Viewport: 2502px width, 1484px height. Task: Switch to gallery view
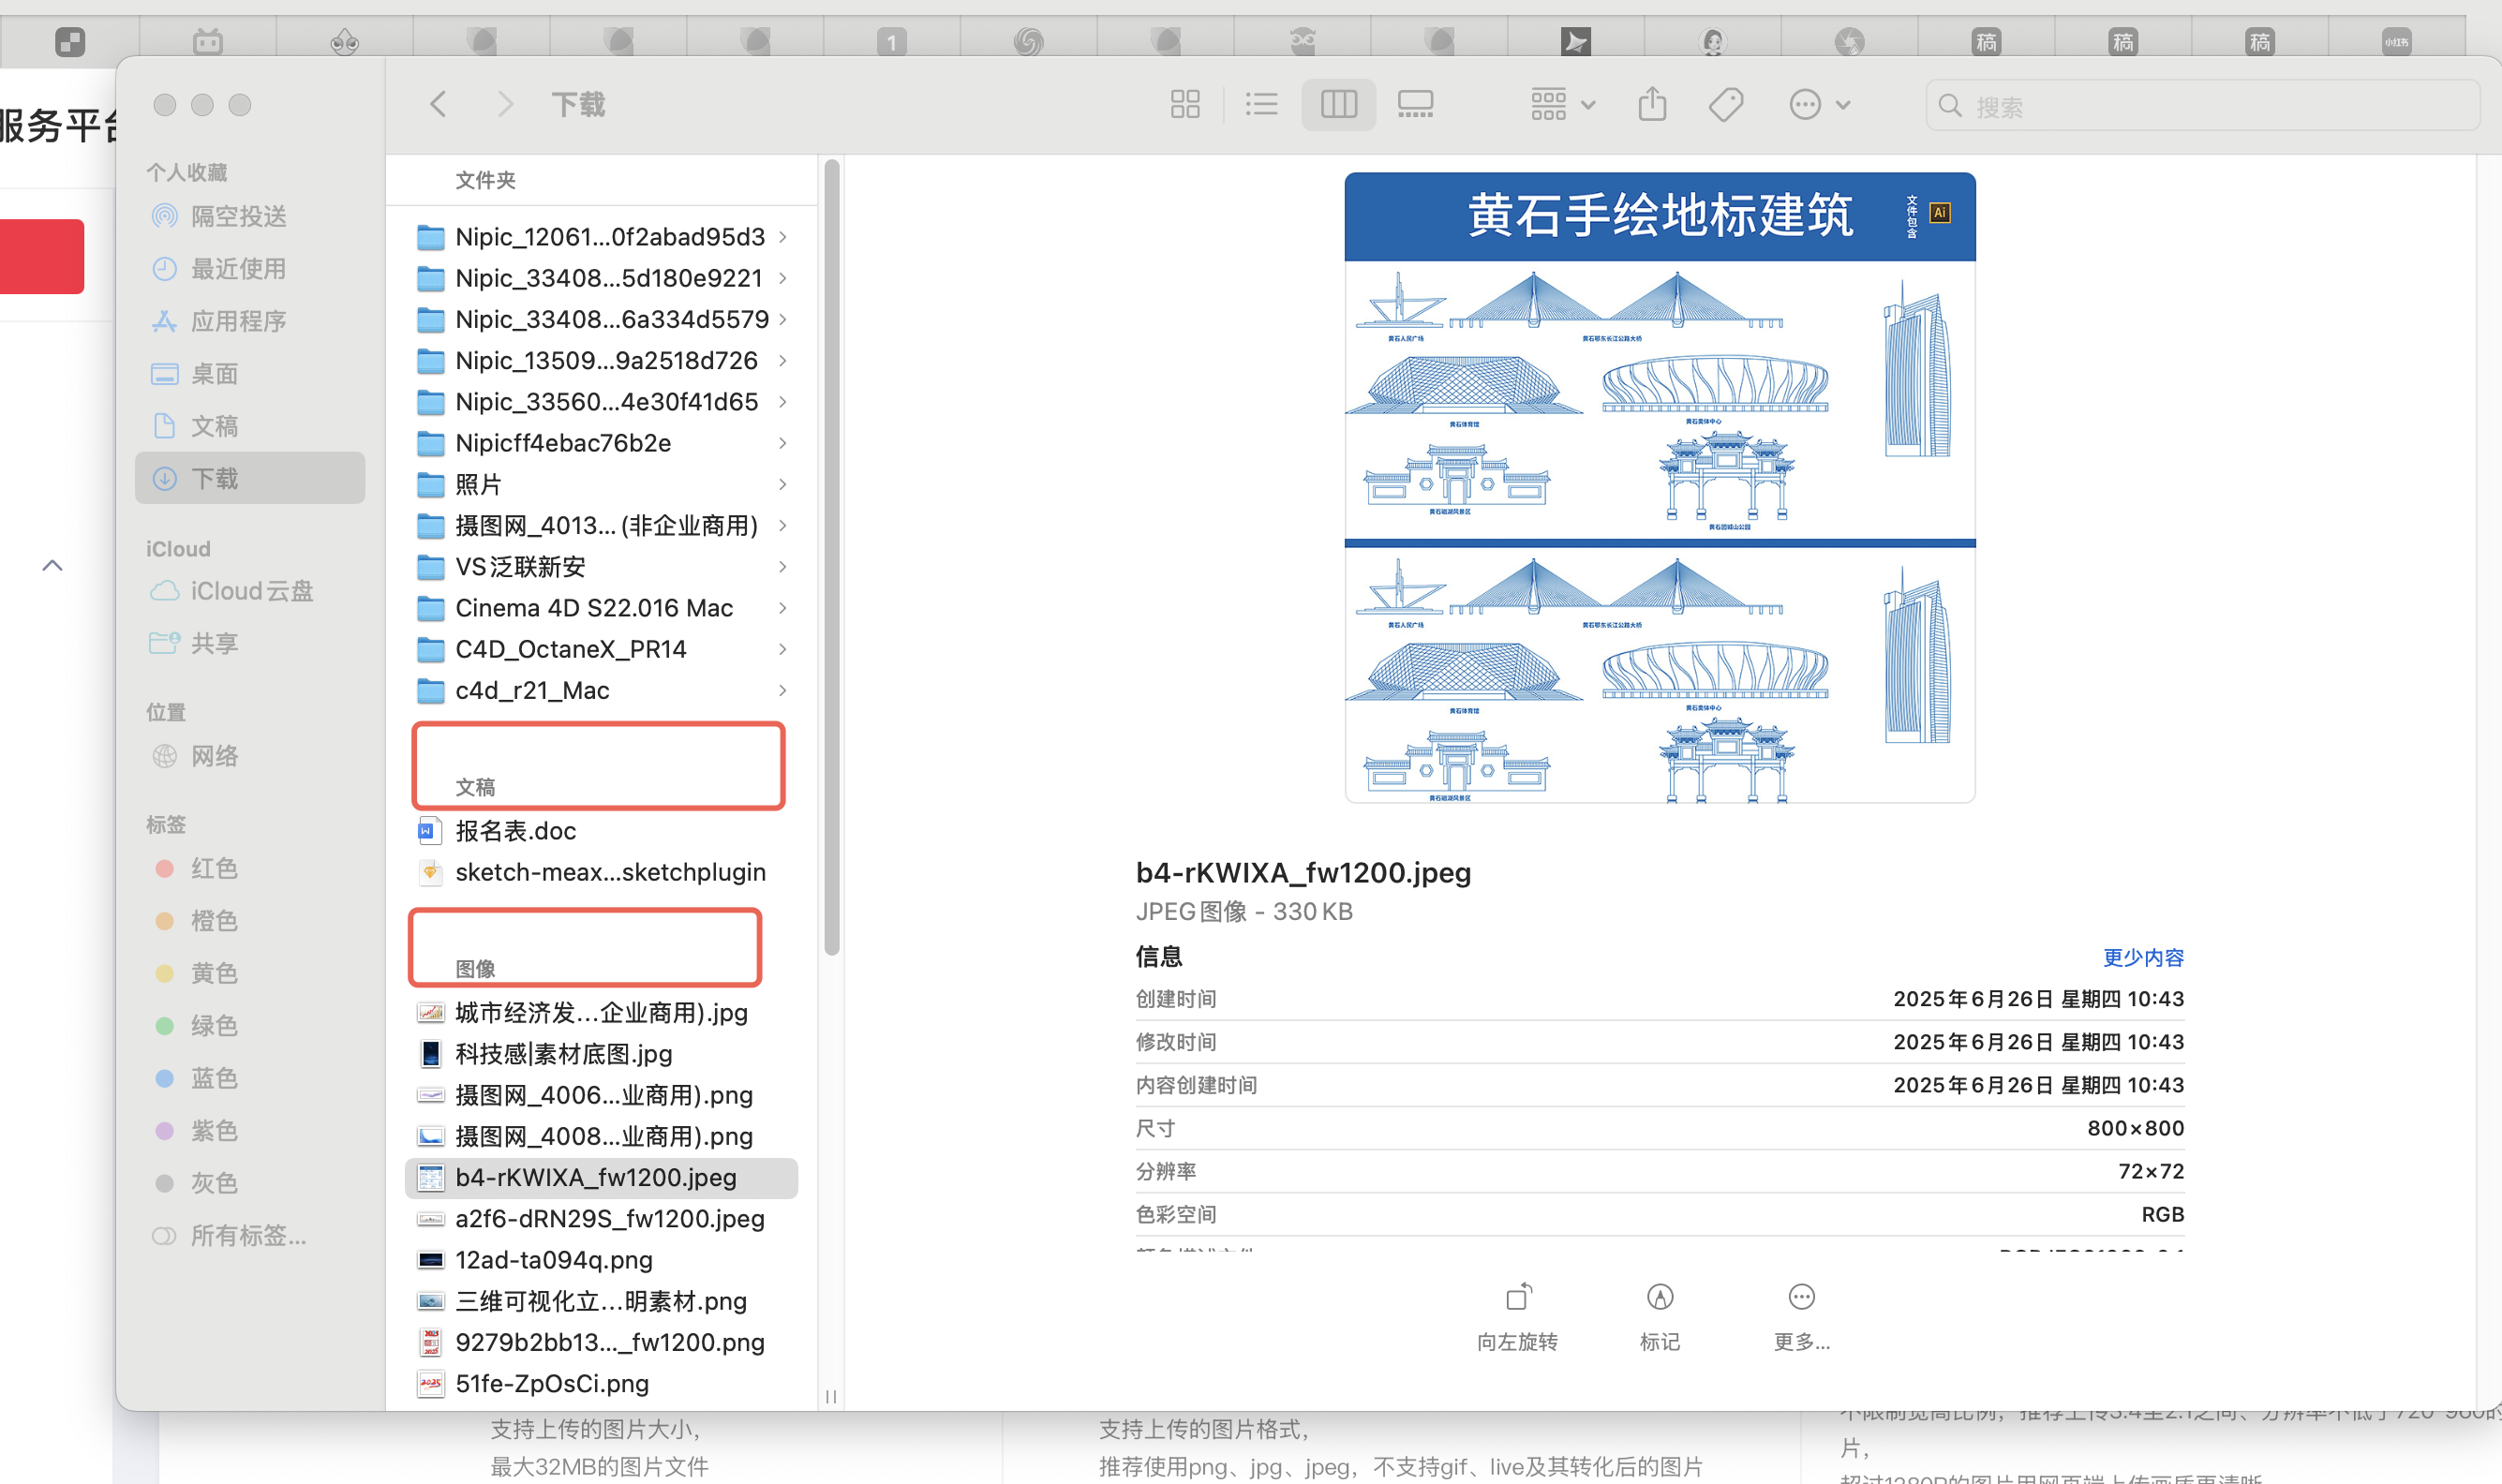tap(1415, 104)
